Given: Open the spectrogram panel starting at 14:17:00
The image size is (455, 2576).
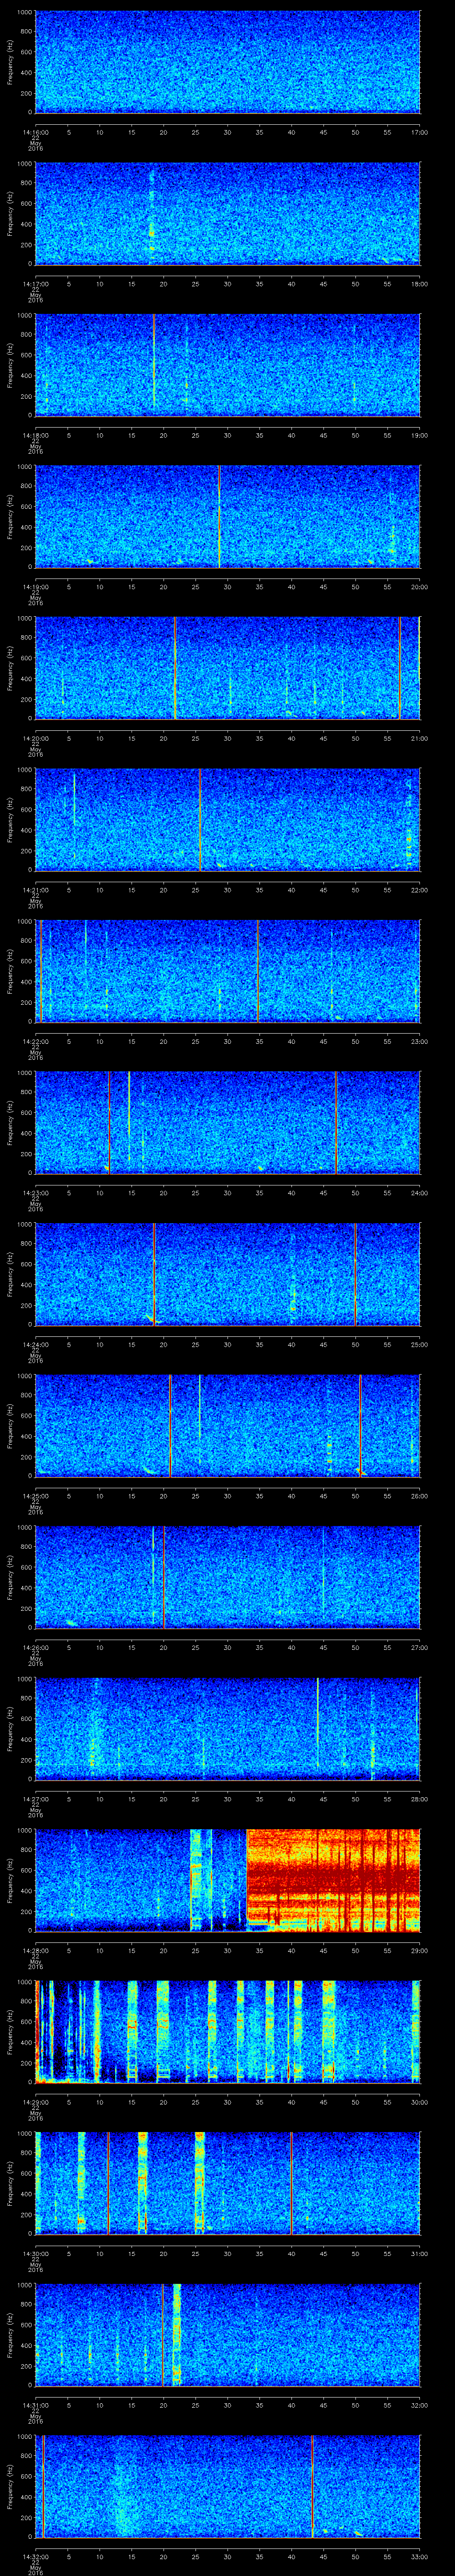Looking at the screenshot, I should tap(228, 214).
